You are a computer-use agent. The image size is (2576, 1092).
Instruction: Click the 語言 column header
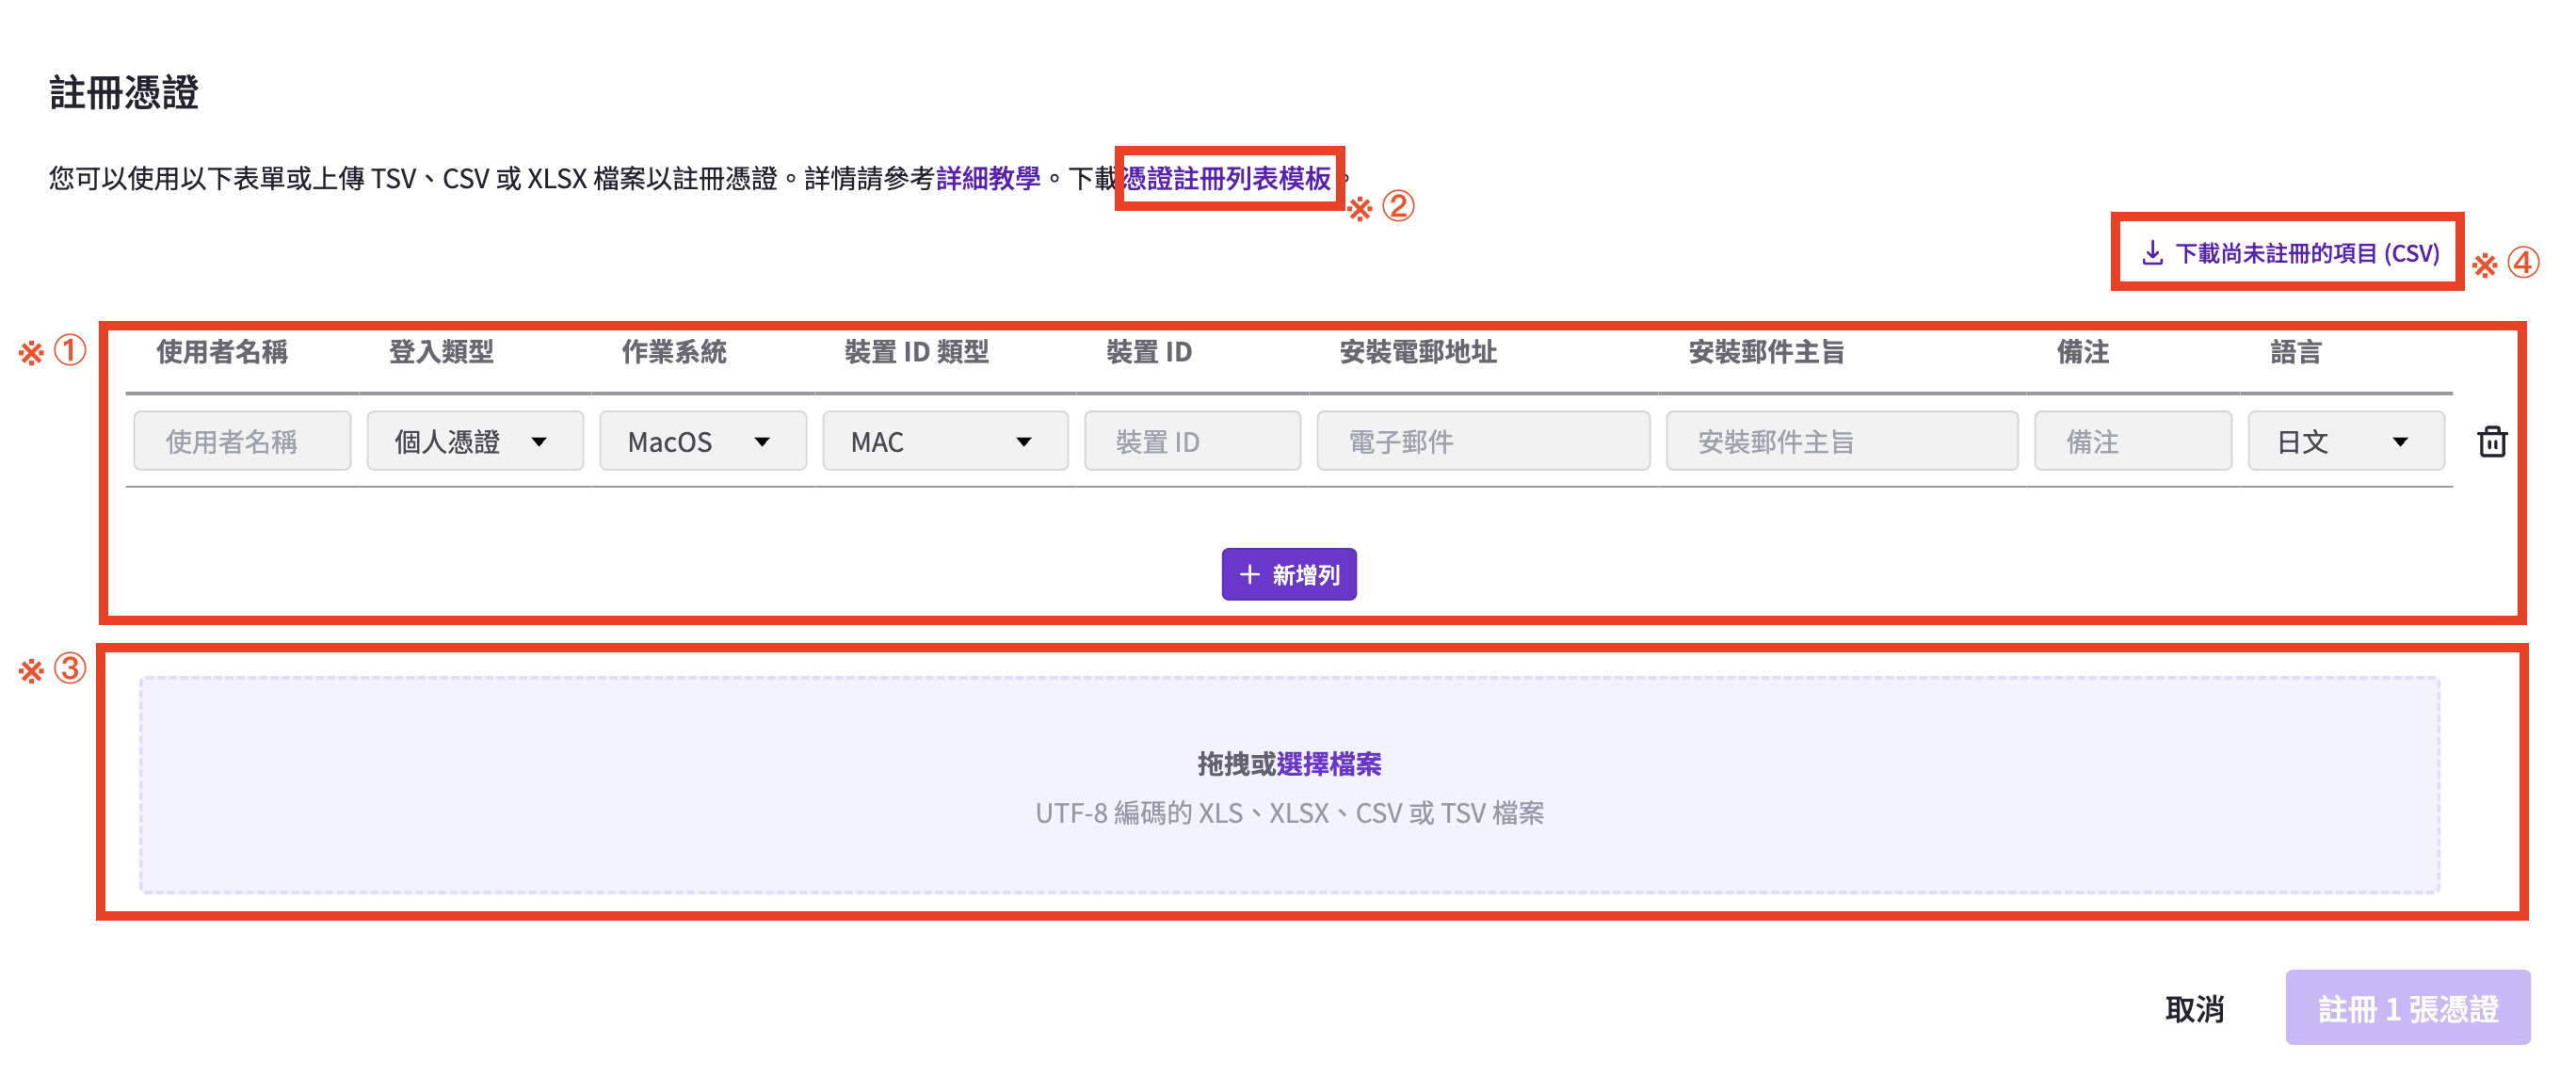(x=2296, y=352)
